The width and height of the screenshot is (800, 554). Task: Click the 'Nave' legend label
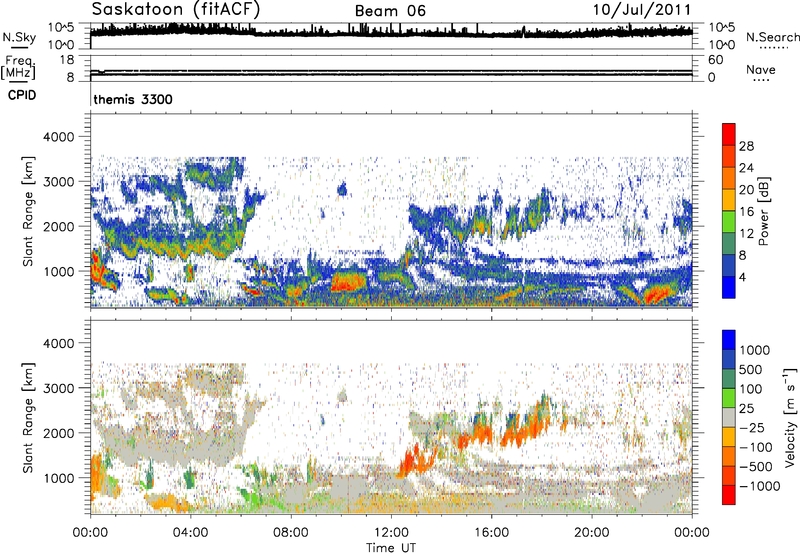coord(761,70)
